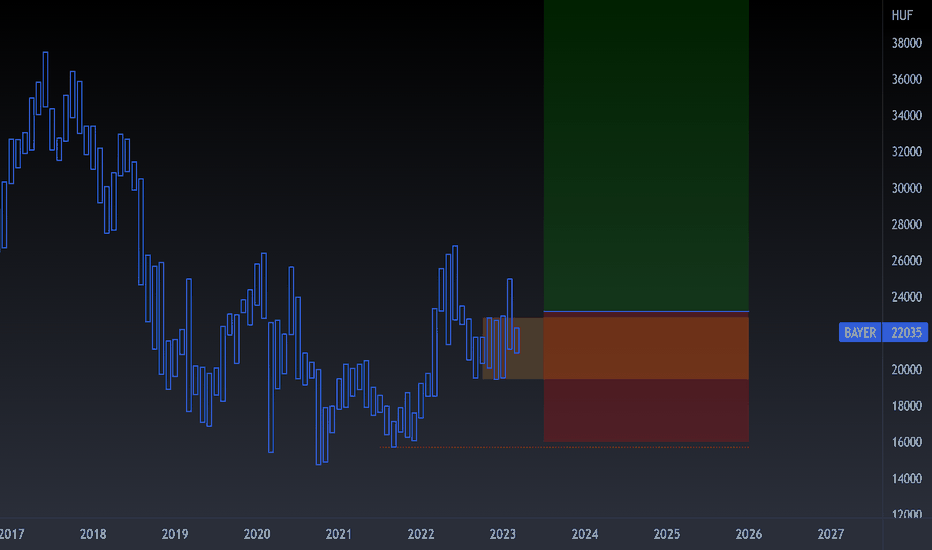Click the 32000 price axis label
Screen dimensions: 932x550
click(x=906, y=152)
